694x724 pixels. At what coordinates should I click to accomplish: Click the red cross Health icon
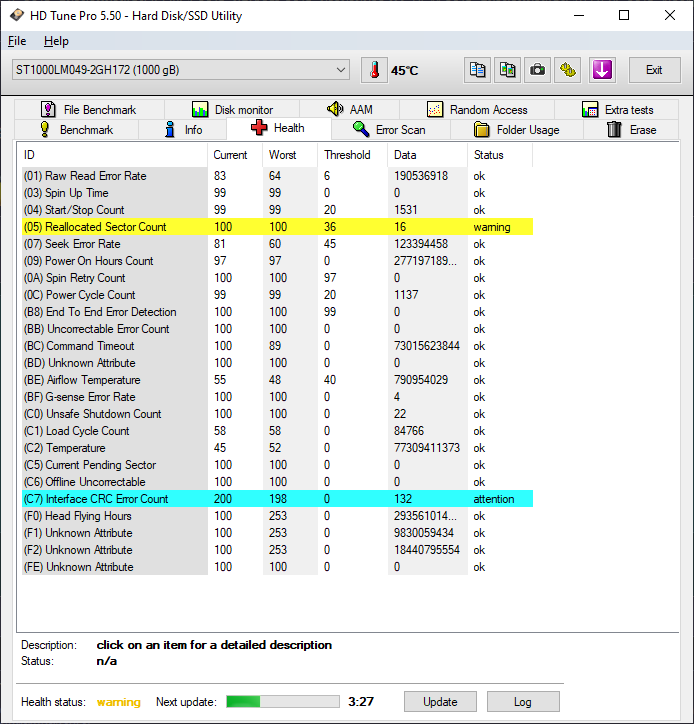pos(259,127)
